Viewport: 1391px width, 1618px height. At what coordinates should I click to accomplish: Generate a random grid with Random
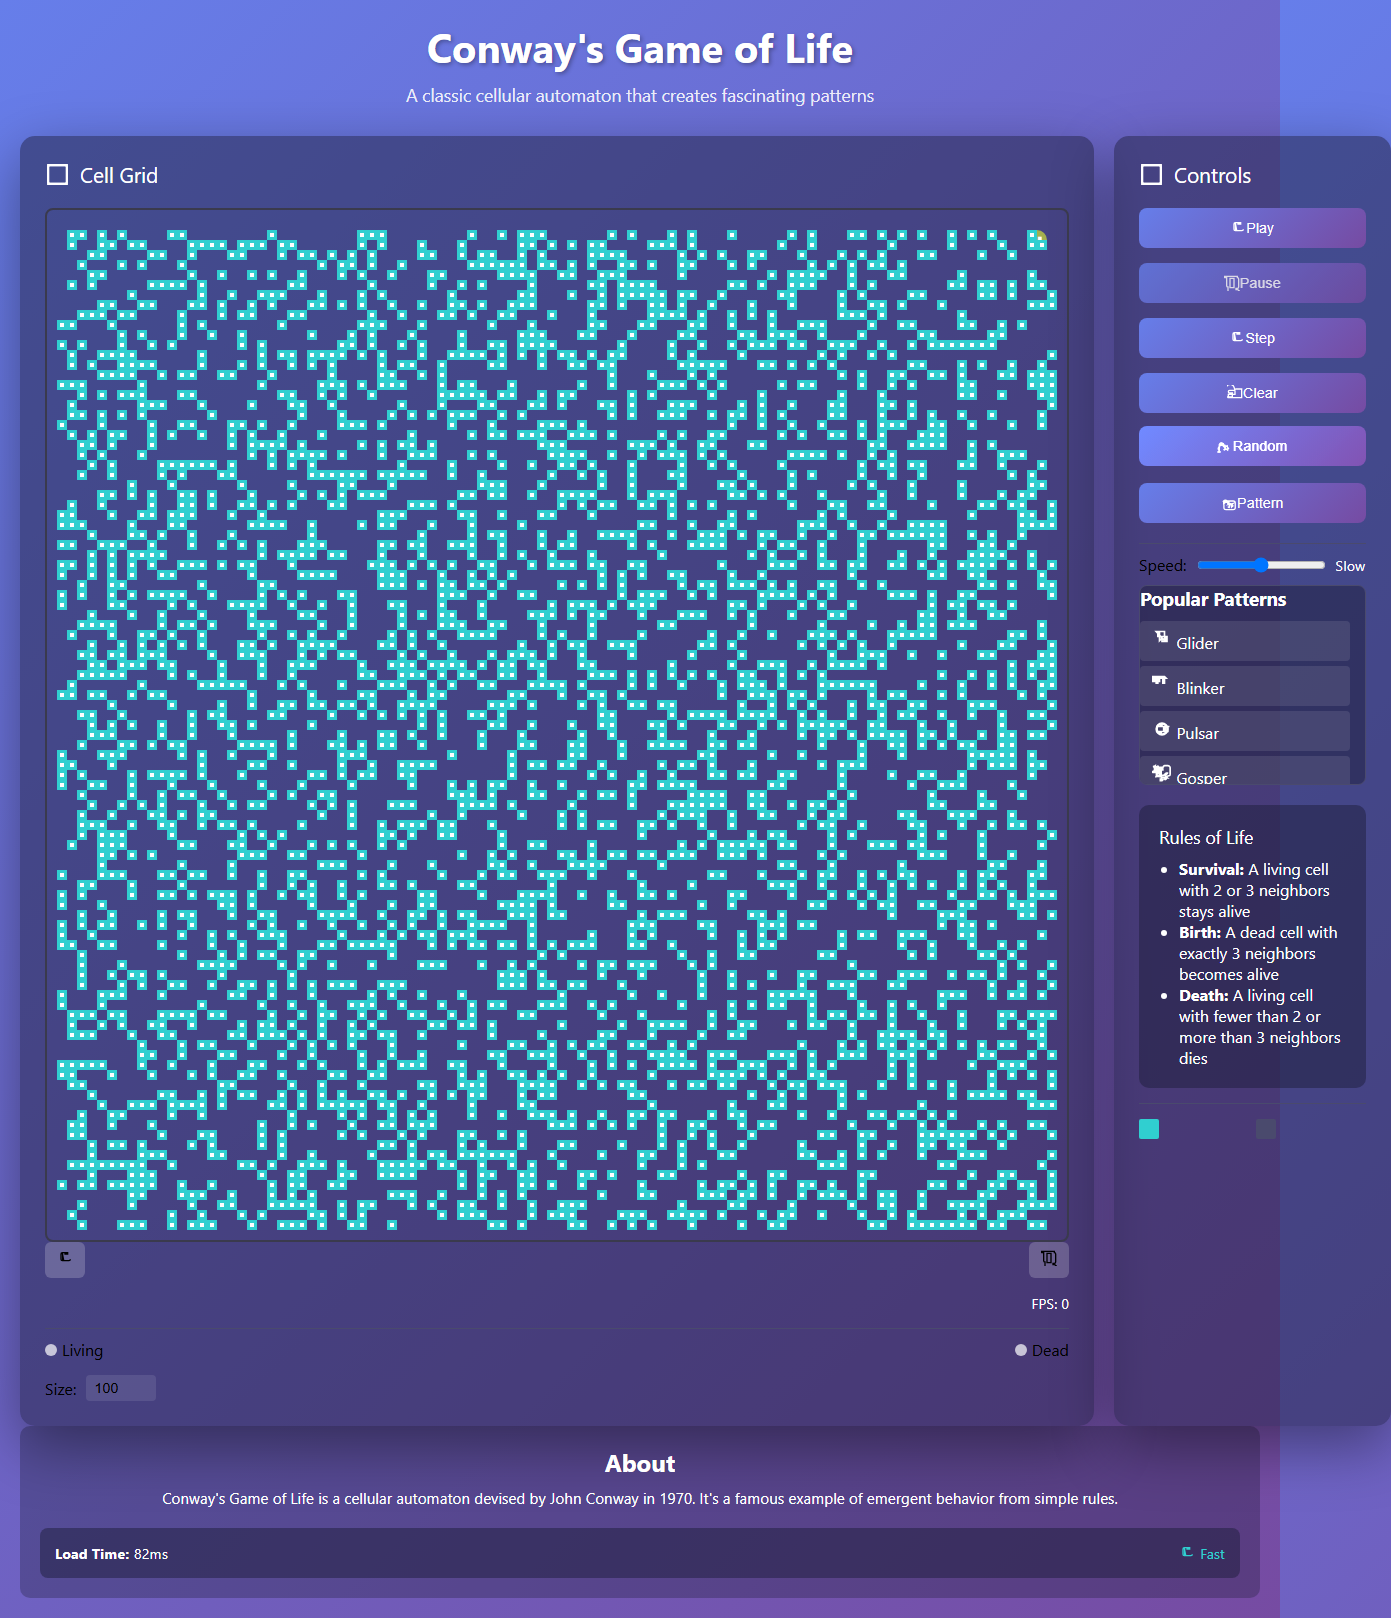point(1252,446)
